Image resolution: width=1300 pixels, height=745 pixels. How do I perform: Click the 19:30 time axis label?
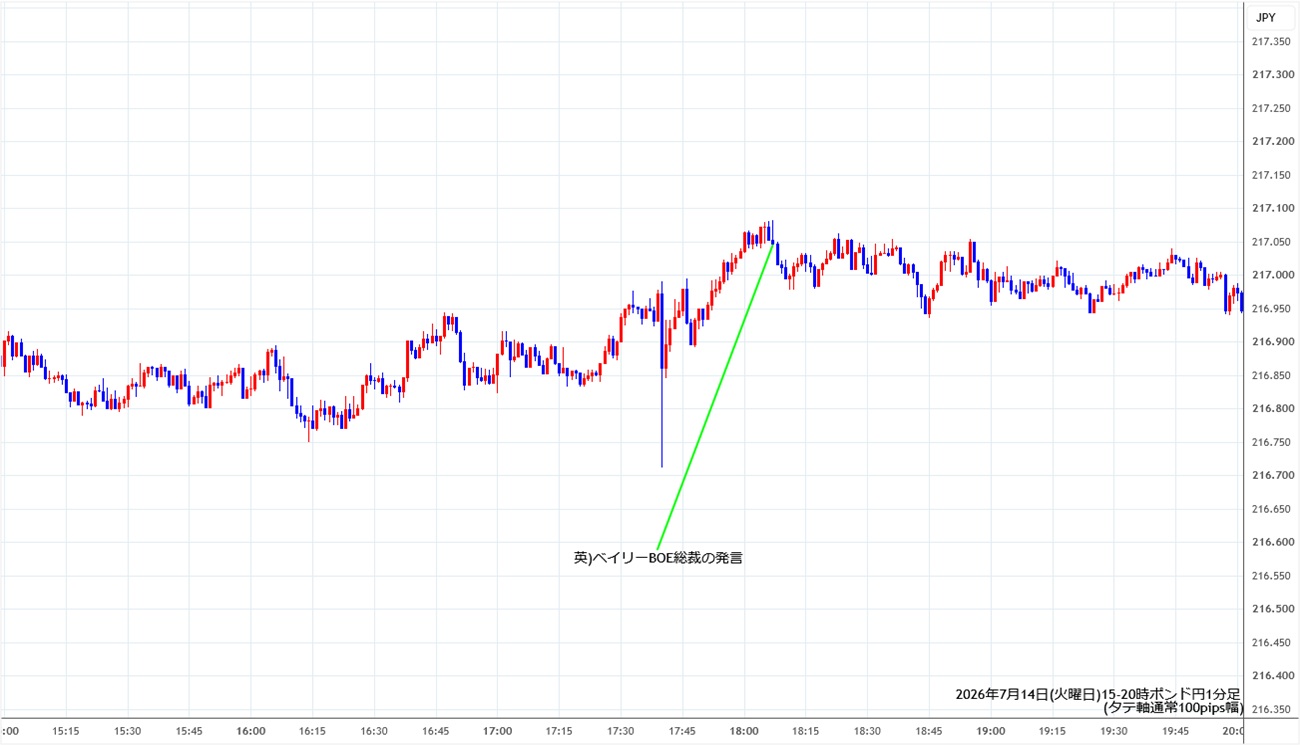click(1112, 731)
